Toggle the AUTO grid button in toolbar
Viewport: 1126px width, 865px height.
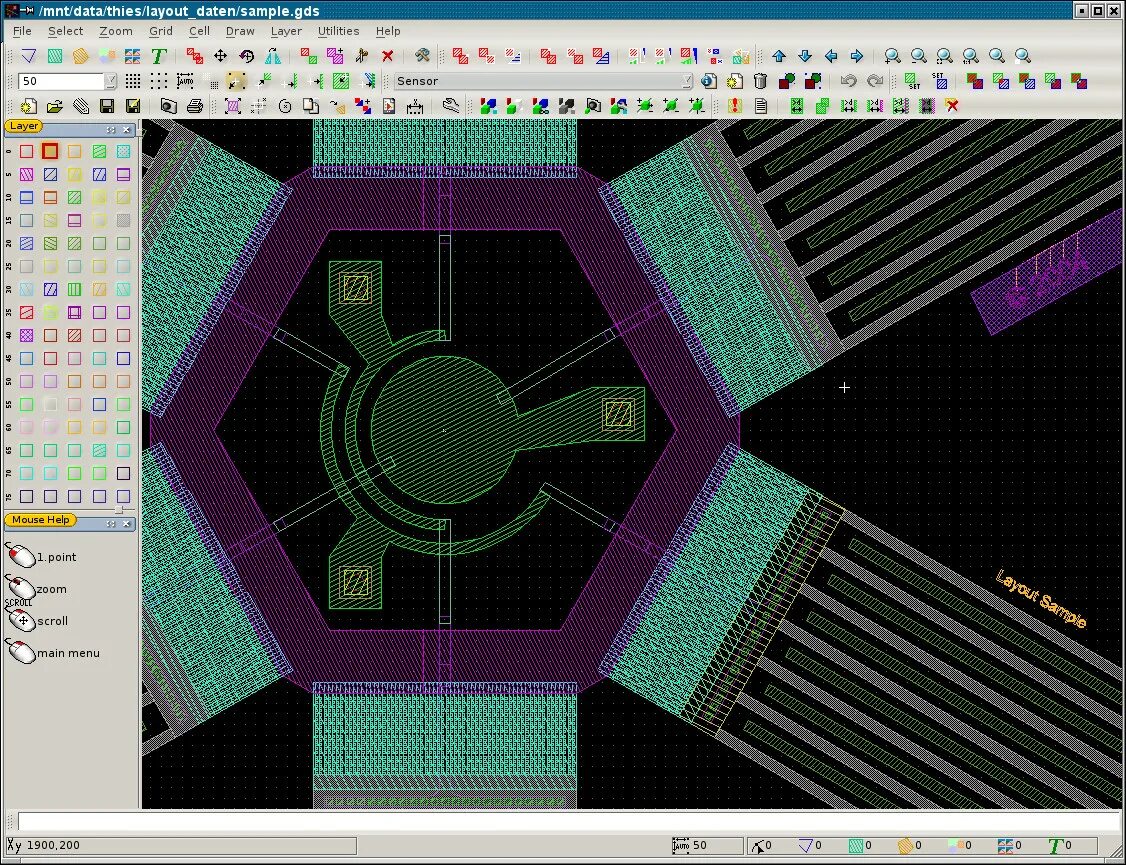coord(185,81)
